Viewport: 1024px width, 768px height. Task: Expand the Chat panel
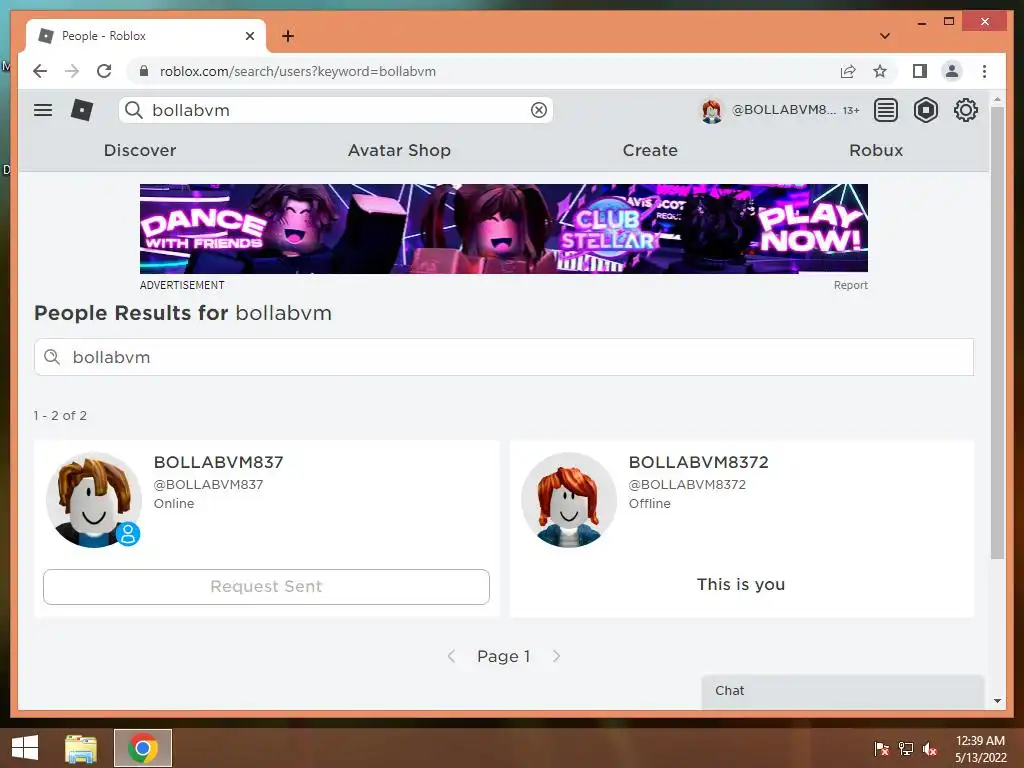pyautogui.click(x=842, y=691)
